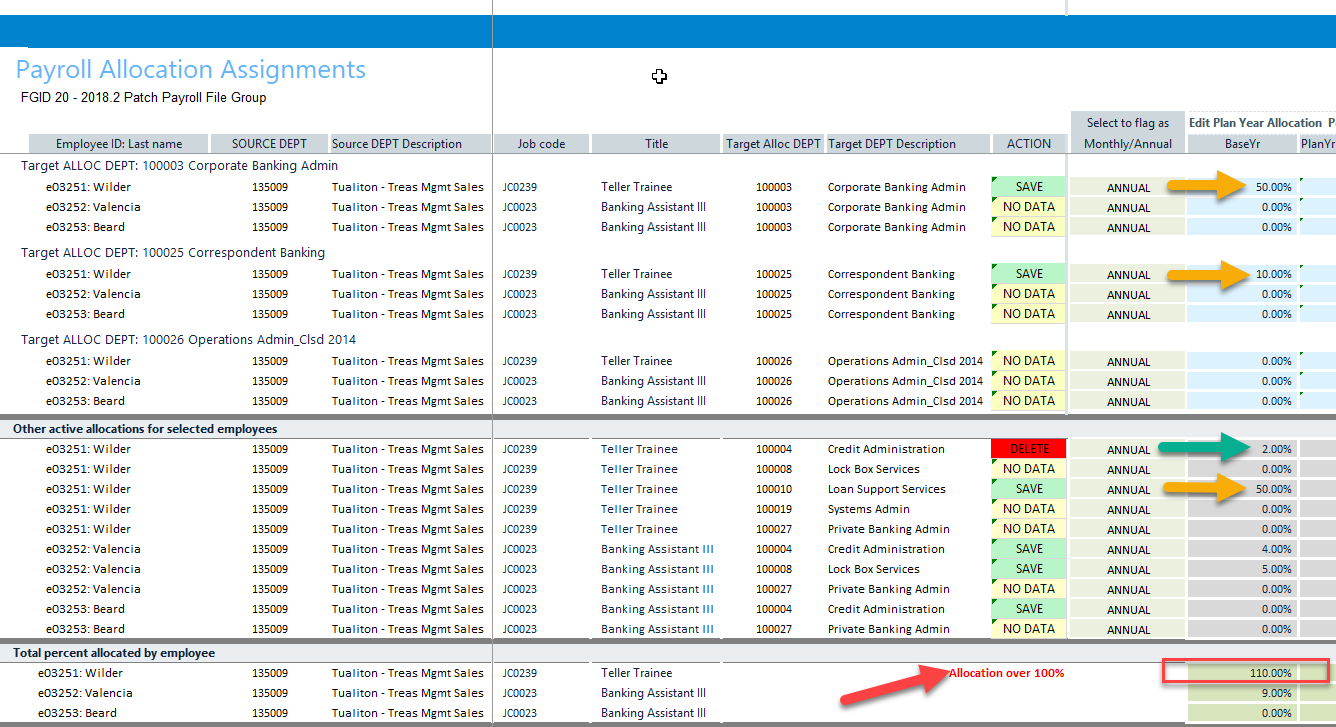Screen dimensions: 1336x727
Task: Open ANNUAL flag for Valencia's Lock Box Services row
Action: click(x=1128, y=570)
